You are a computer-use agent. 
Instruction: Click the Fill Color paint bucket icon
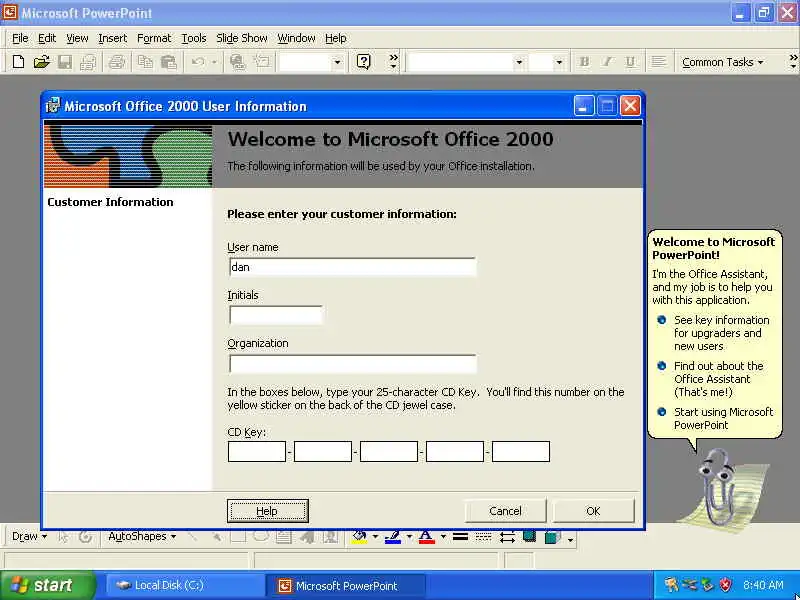coord(359,537)
